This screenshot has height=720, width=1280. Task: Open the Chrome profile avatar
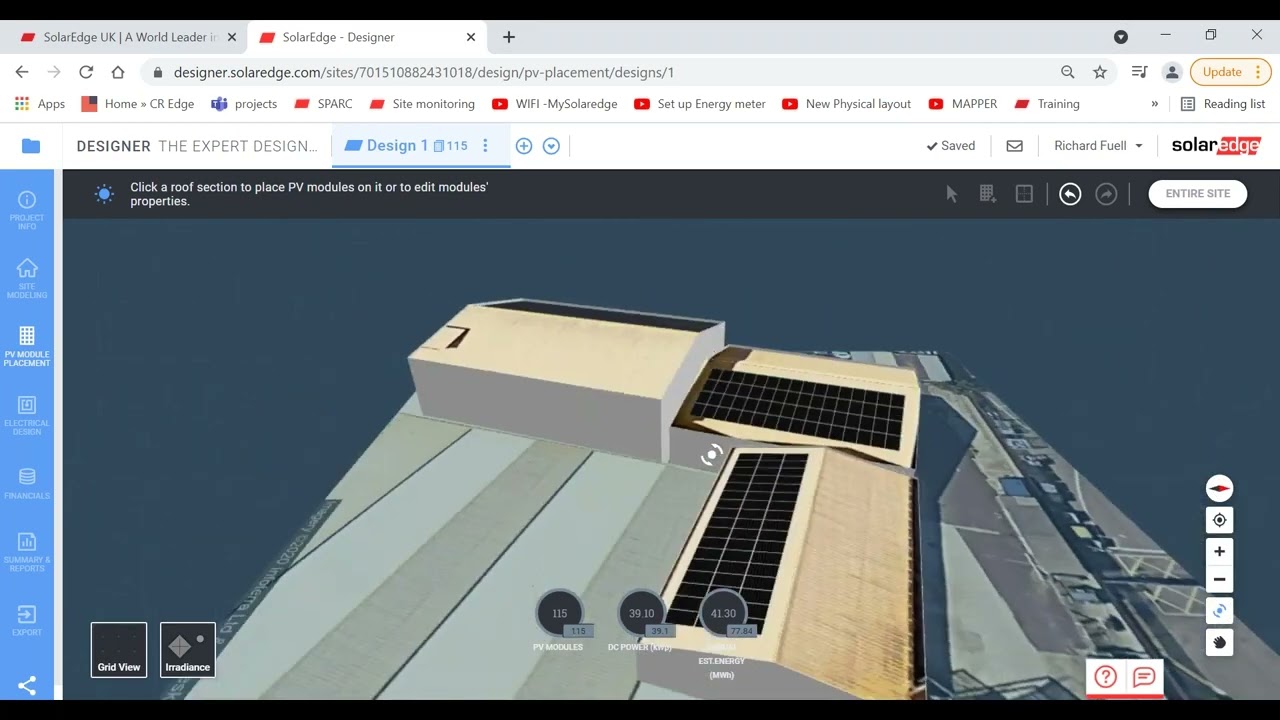[1172, 72]
